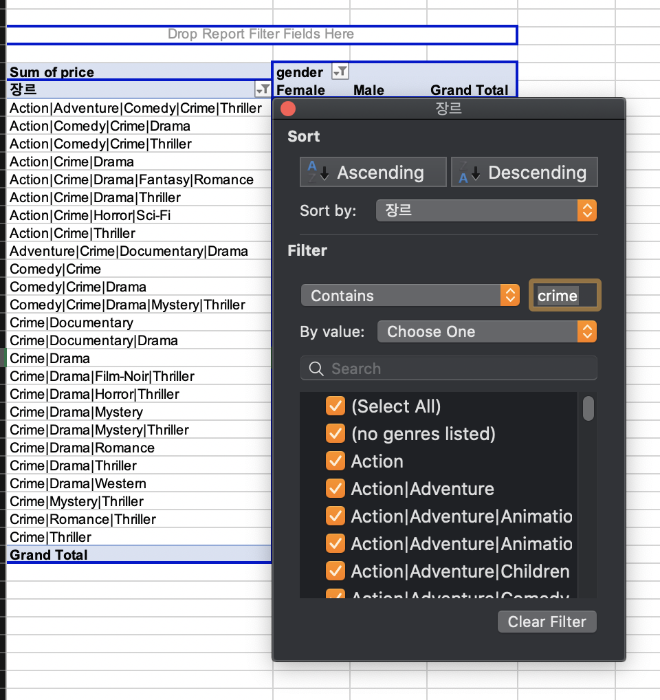
Task: Close the 장르 filter popup
Action: pyautogui.click(x=288, y=108)
